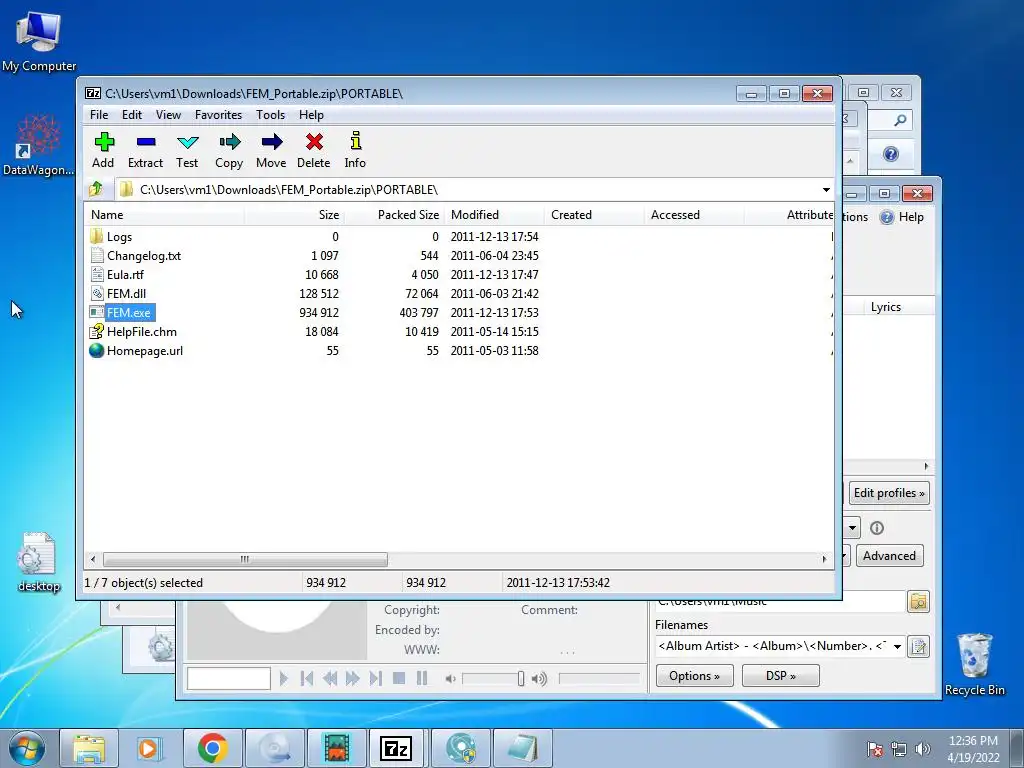Expand Filenames pattern dropdown

click(x=897, y=647)
